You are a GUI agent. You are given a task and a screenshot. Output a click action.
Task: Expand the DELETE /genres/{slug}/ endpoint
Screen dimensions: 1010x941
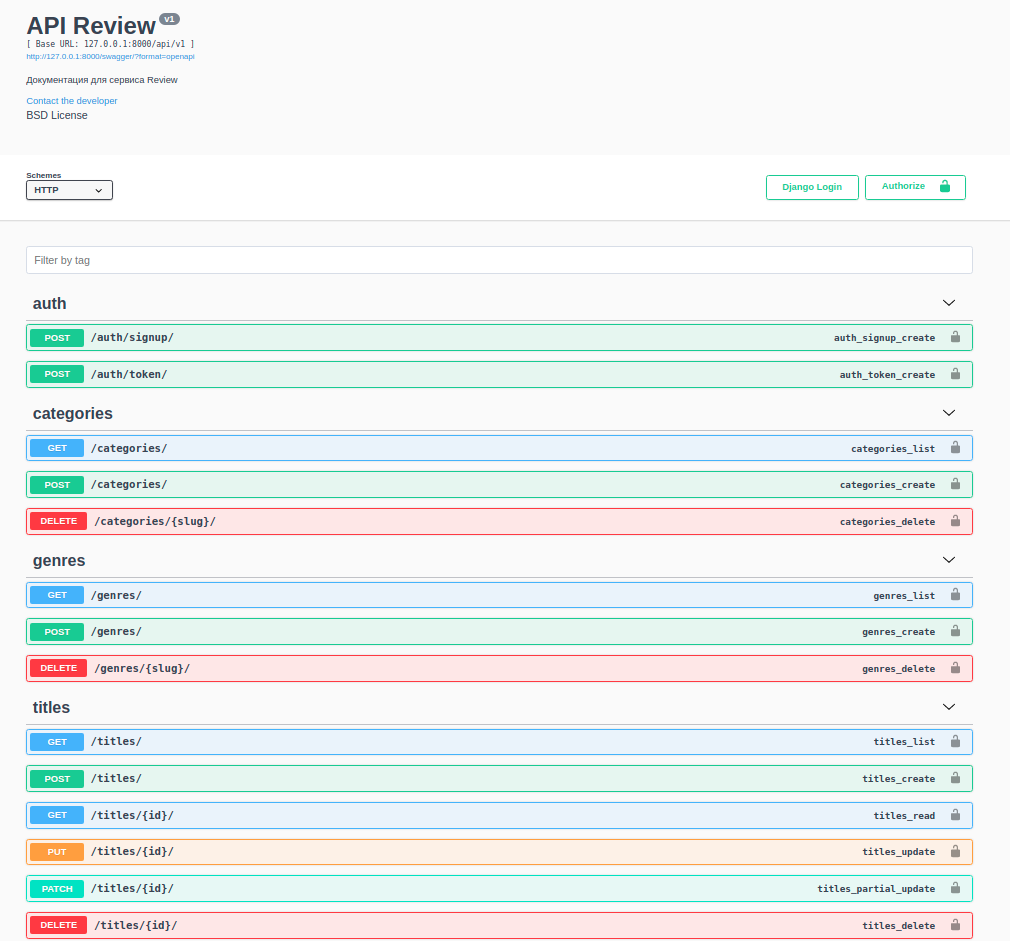pos(400,668)
